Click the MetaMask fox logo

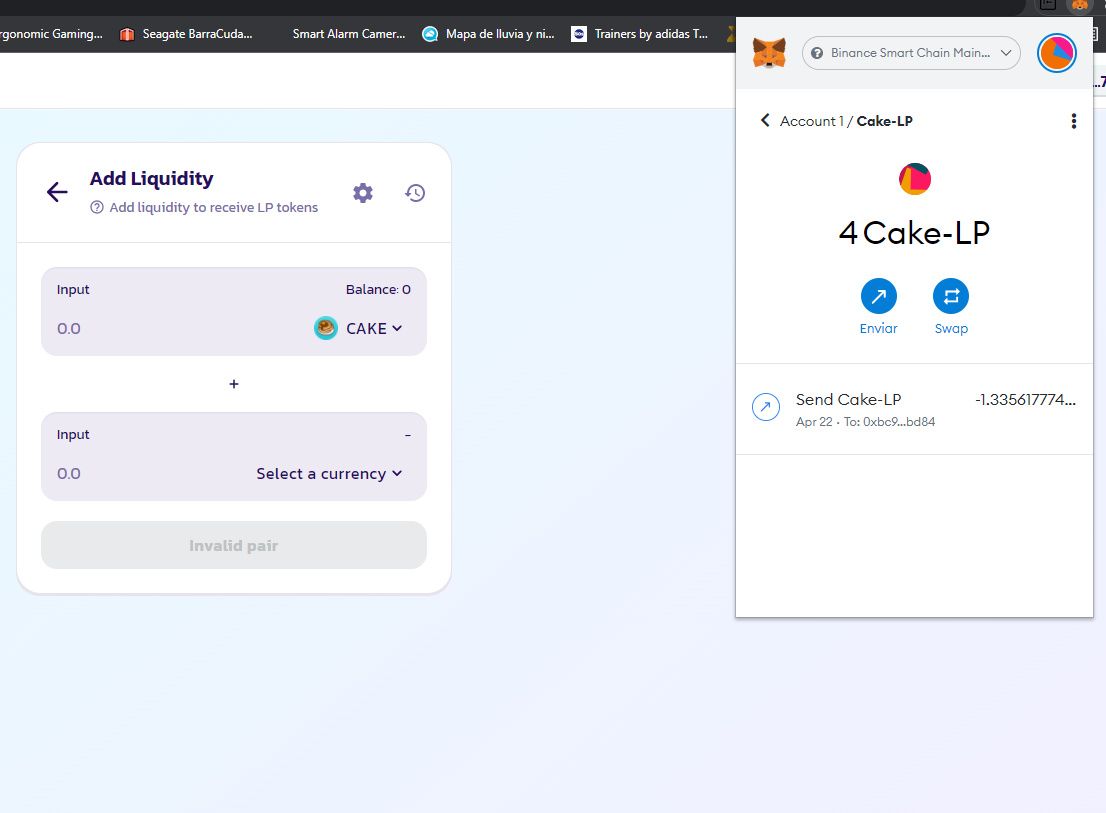pyautogui.click(x=769, y=53)
